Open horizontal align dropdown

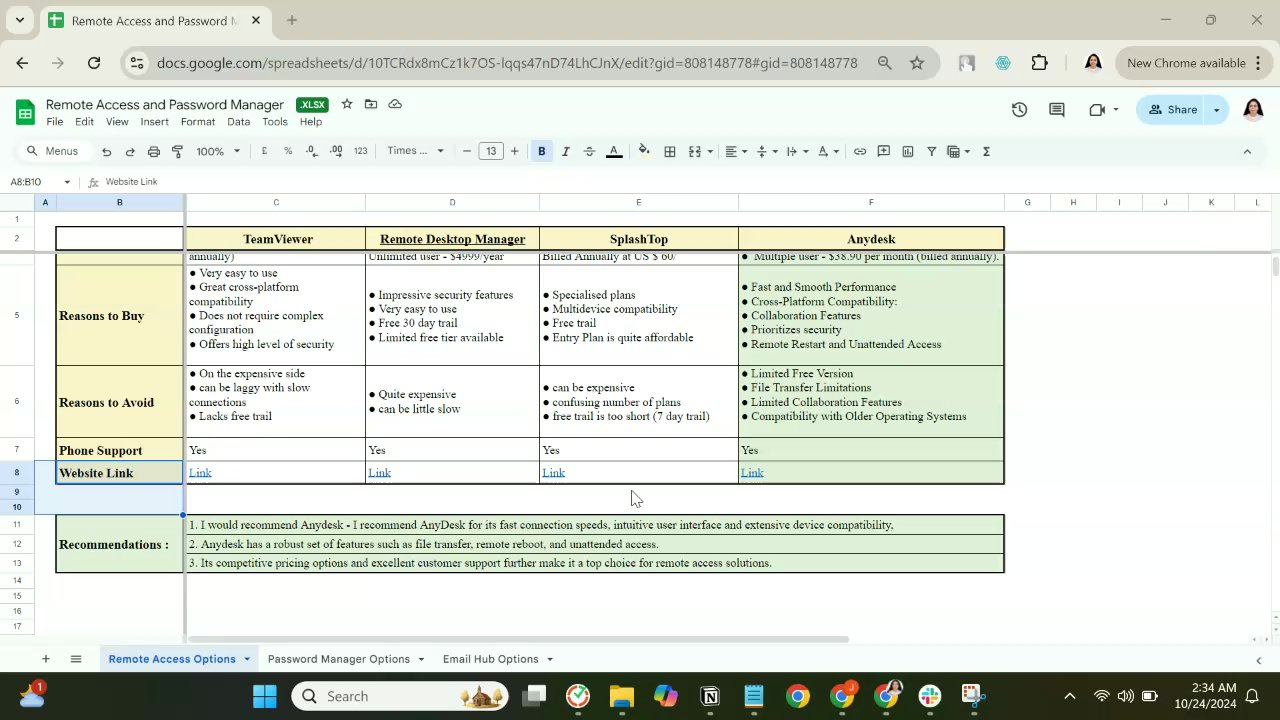click(736, 152)
